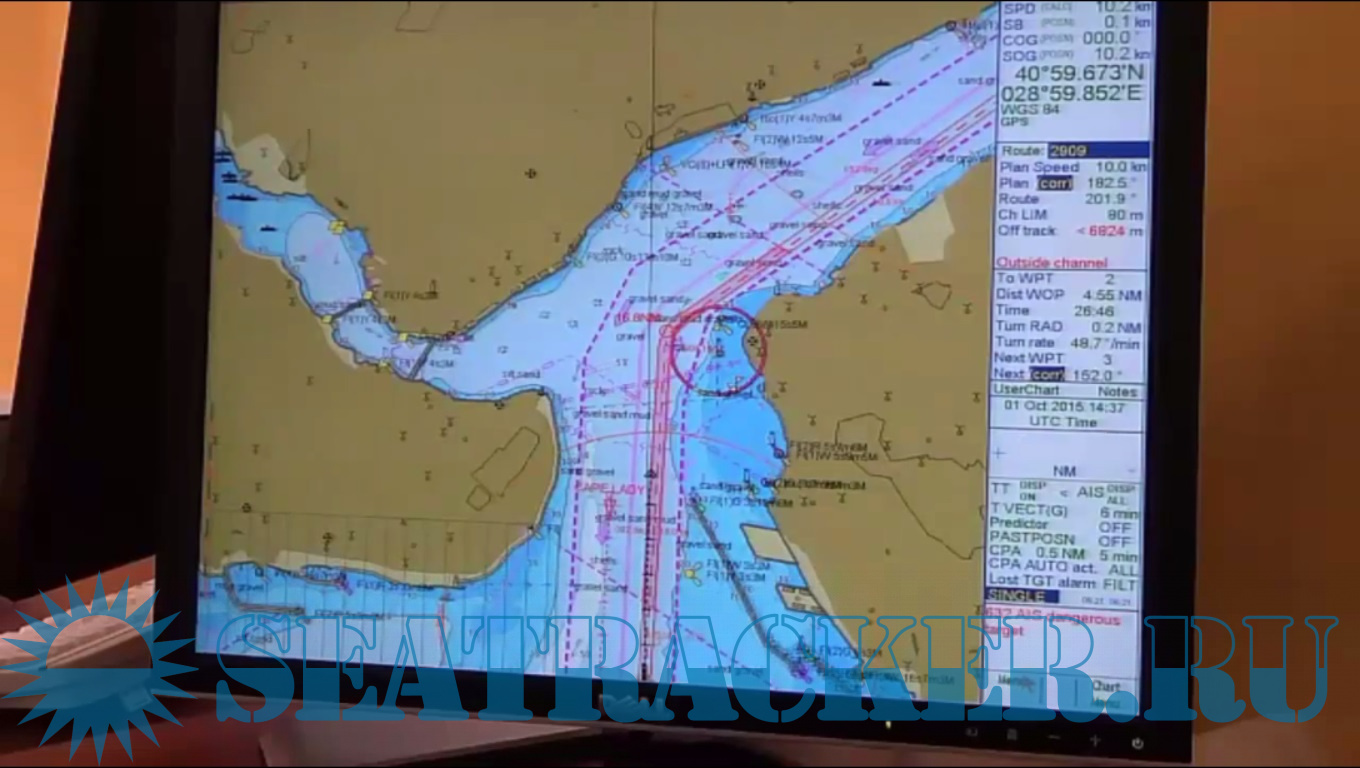The image size is (1360, 768).
Task: Click the plus icon above NM range
Action: 998,453
